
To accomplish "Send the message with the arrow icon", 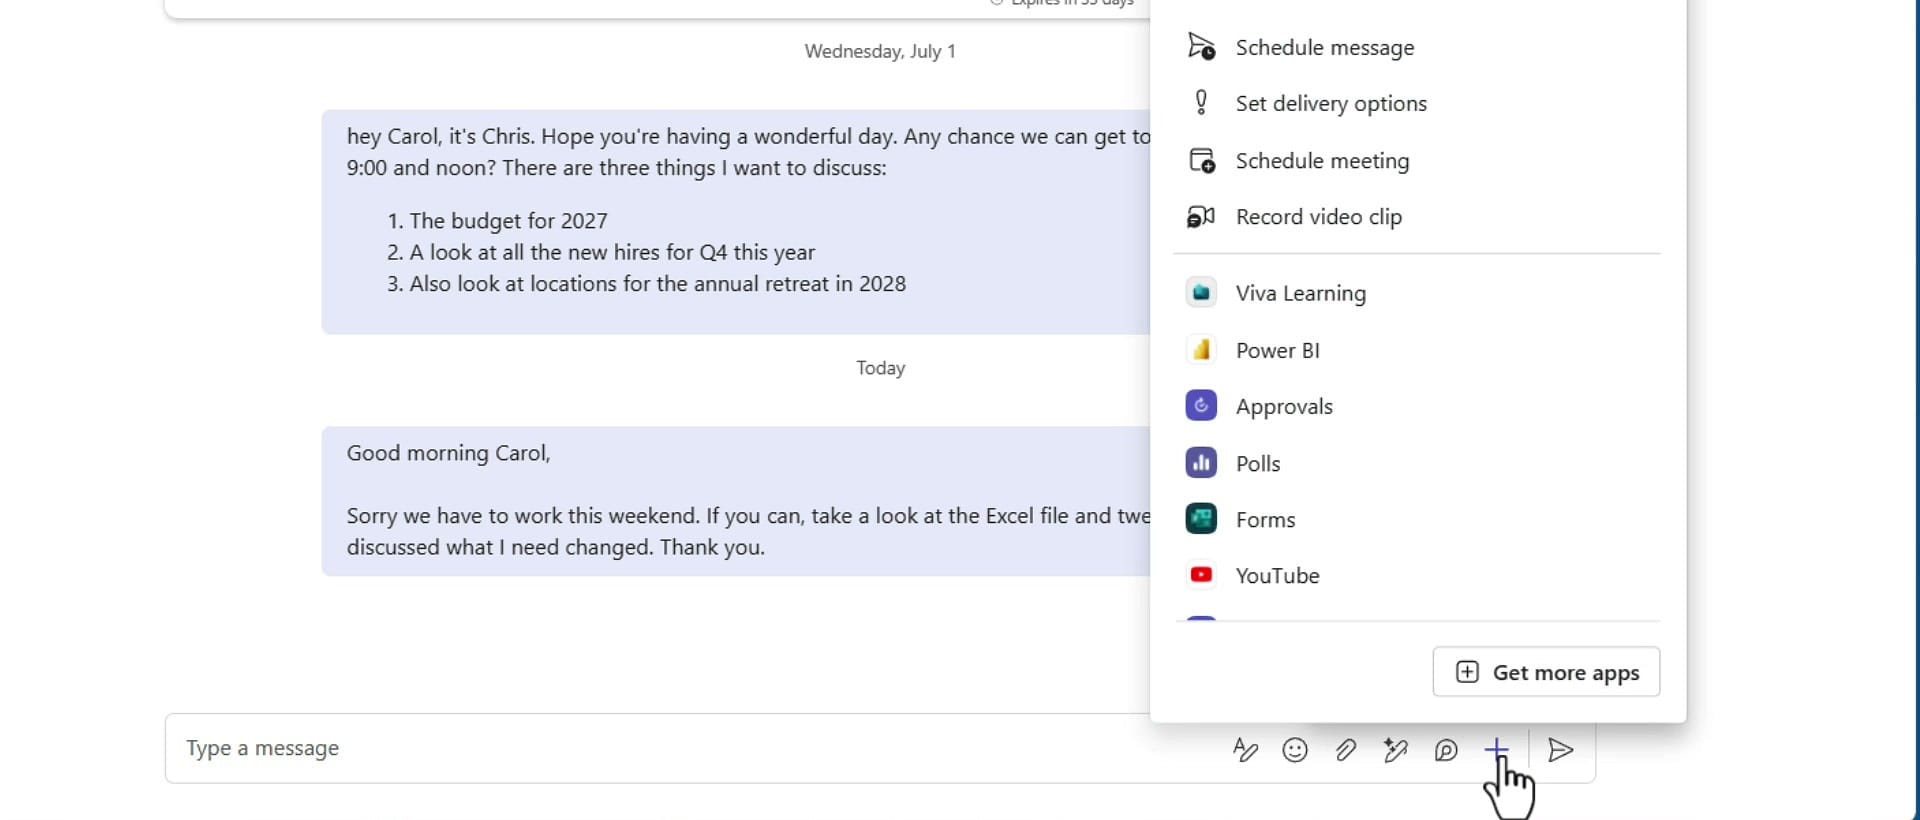I will tap(1561, 750).
